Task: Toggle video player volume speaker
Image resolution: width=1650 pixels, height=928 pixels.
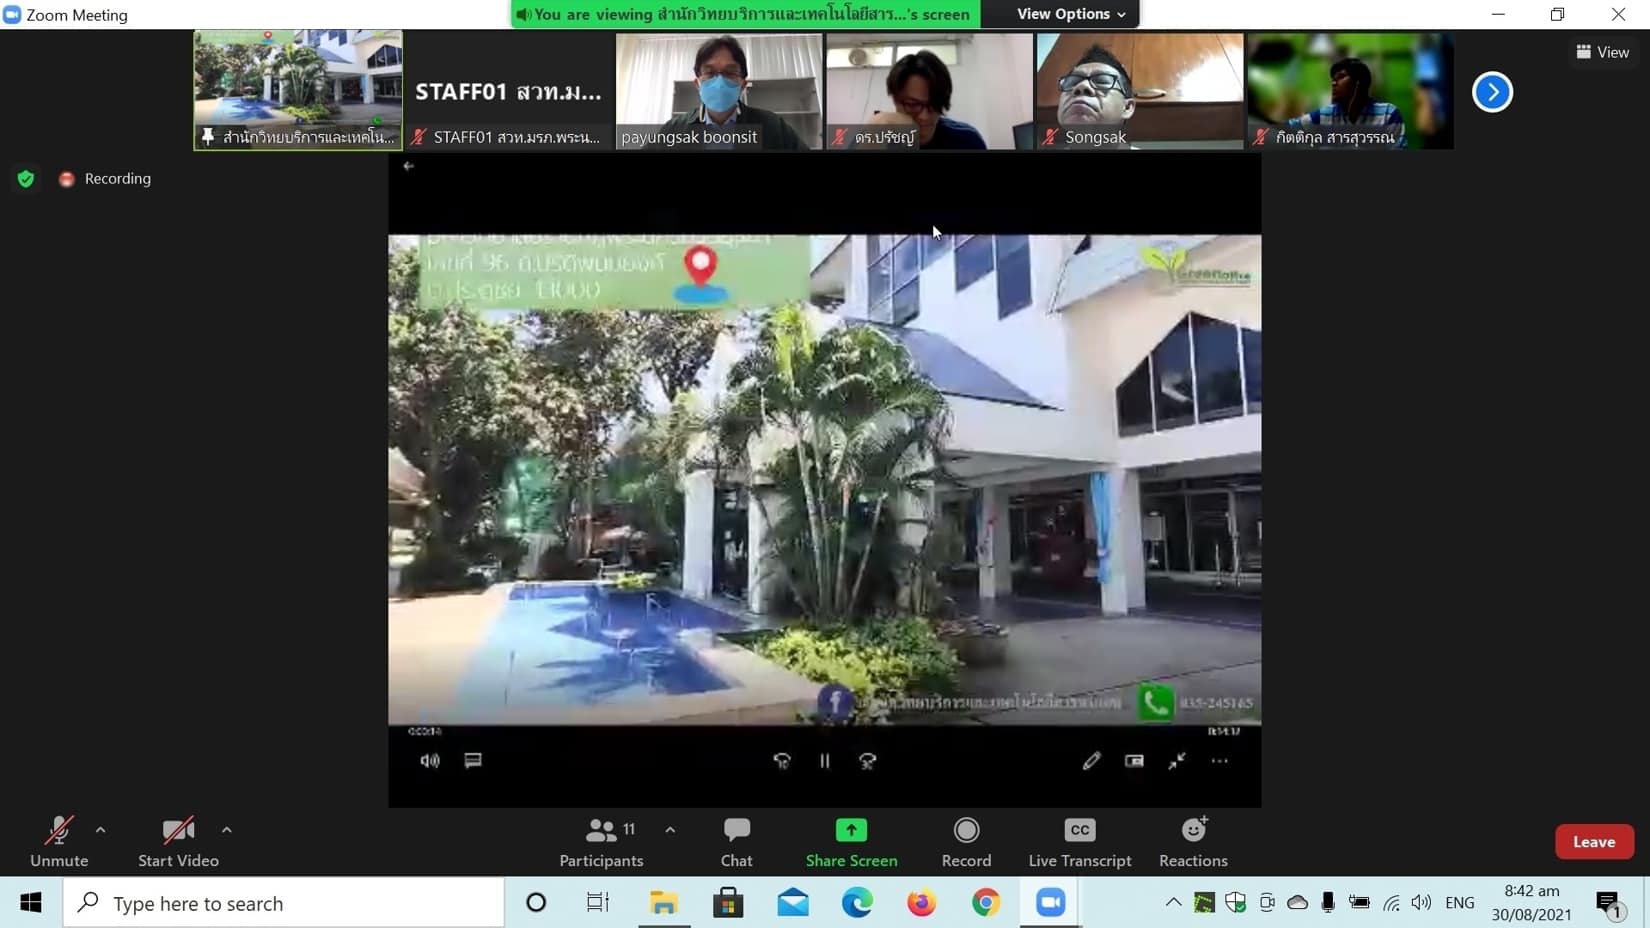Action: [430, 761]
